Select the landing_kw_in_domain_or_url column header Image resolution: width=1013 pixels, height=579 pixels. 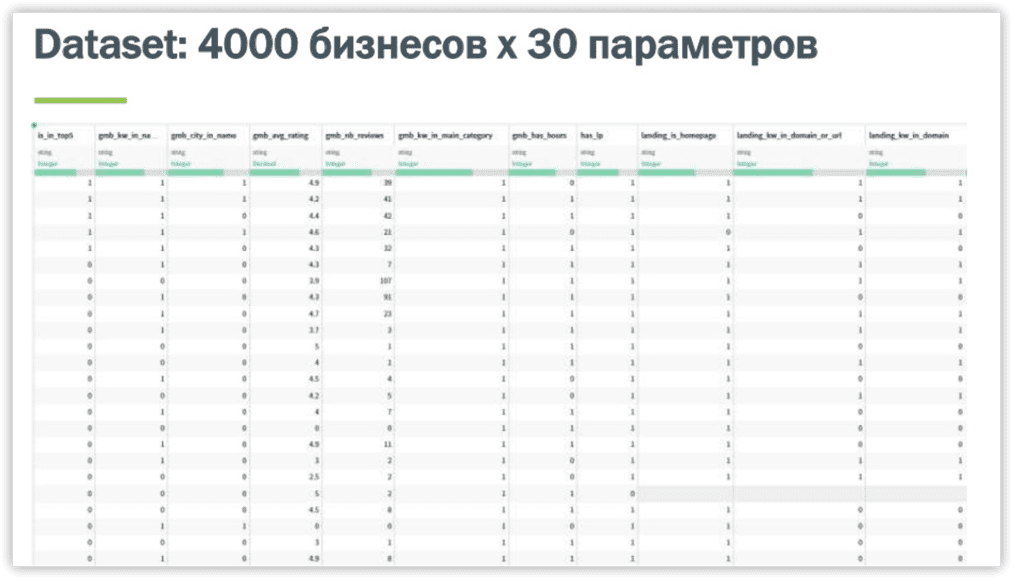(x=791, y=136)
